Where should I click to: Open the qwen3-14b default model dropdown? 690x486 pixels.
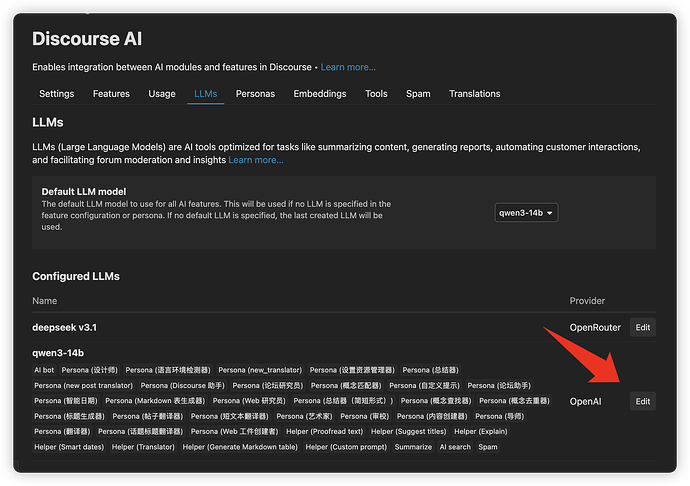click(x=526, y=213)
